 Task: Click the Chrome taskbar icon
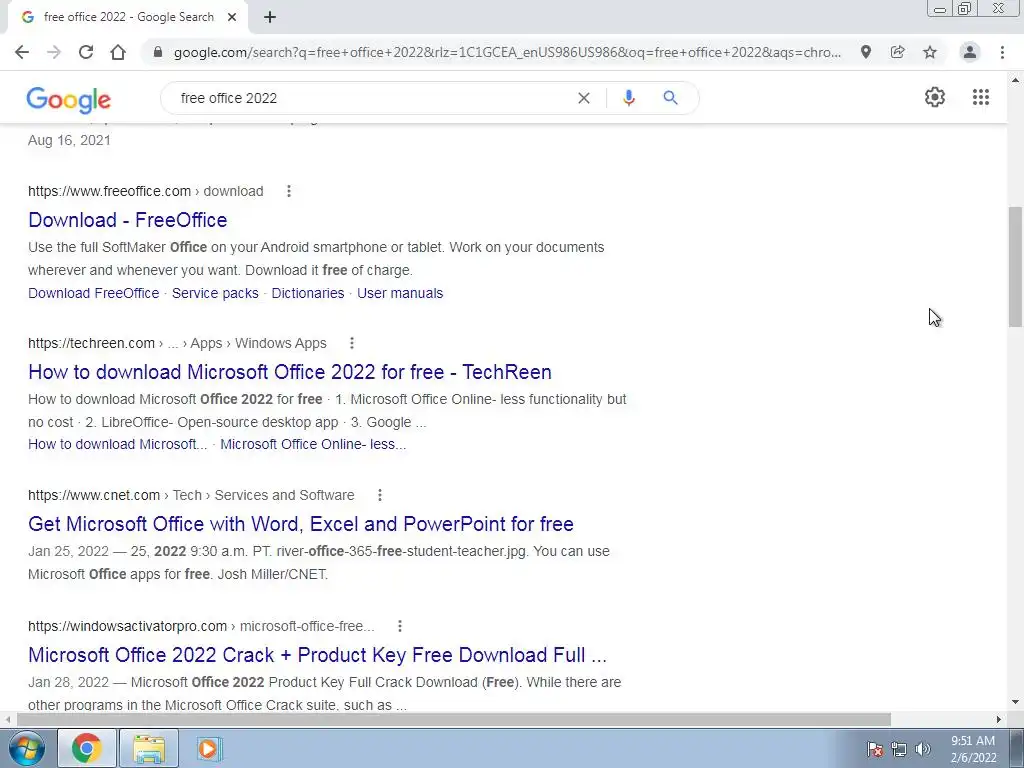86,748
